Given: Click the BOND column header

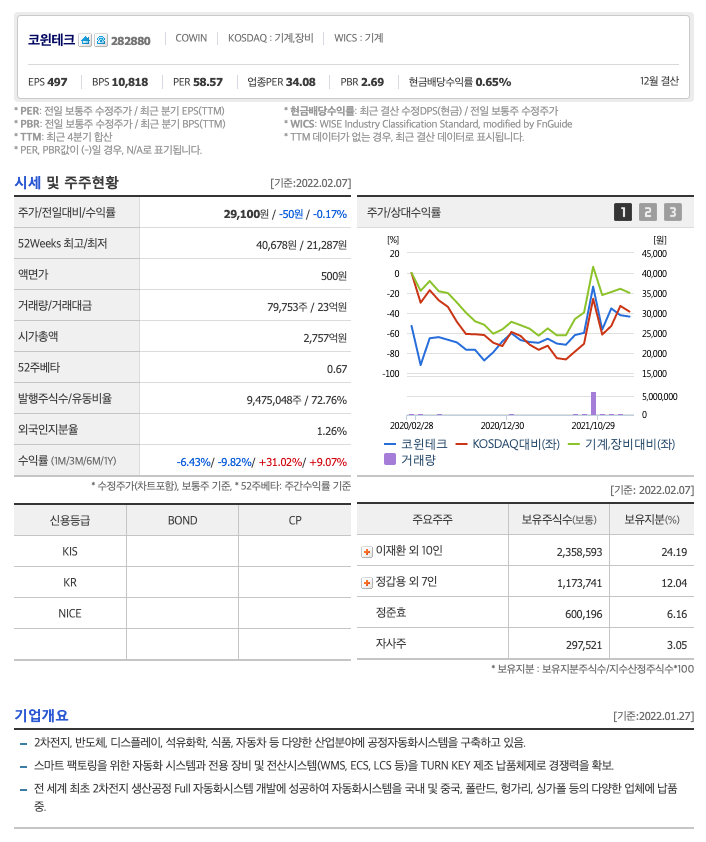Looking at the screenshot, I should pyautogui.click(x=183, y=520).
